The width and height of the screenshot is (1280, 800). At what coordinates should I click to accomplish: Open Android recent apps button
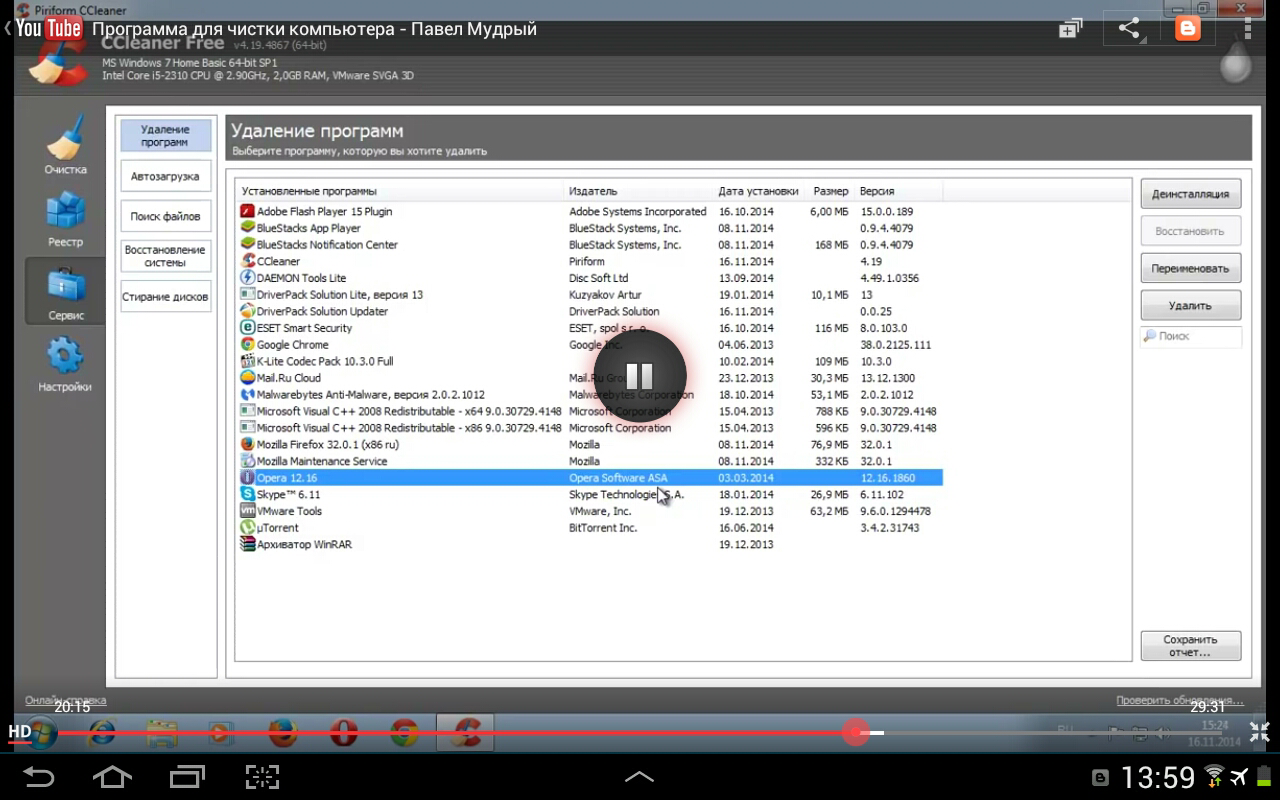point(187,777)
